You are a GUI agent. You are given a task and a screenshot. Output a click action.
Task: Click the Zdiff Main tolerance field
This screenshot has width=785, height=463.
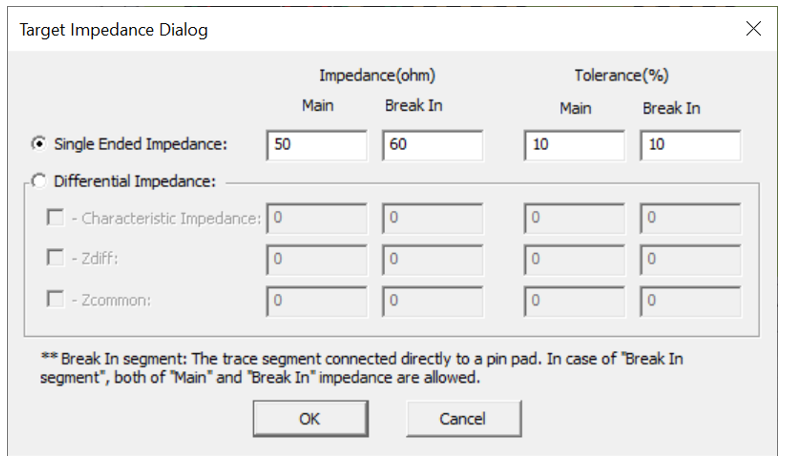574,259
